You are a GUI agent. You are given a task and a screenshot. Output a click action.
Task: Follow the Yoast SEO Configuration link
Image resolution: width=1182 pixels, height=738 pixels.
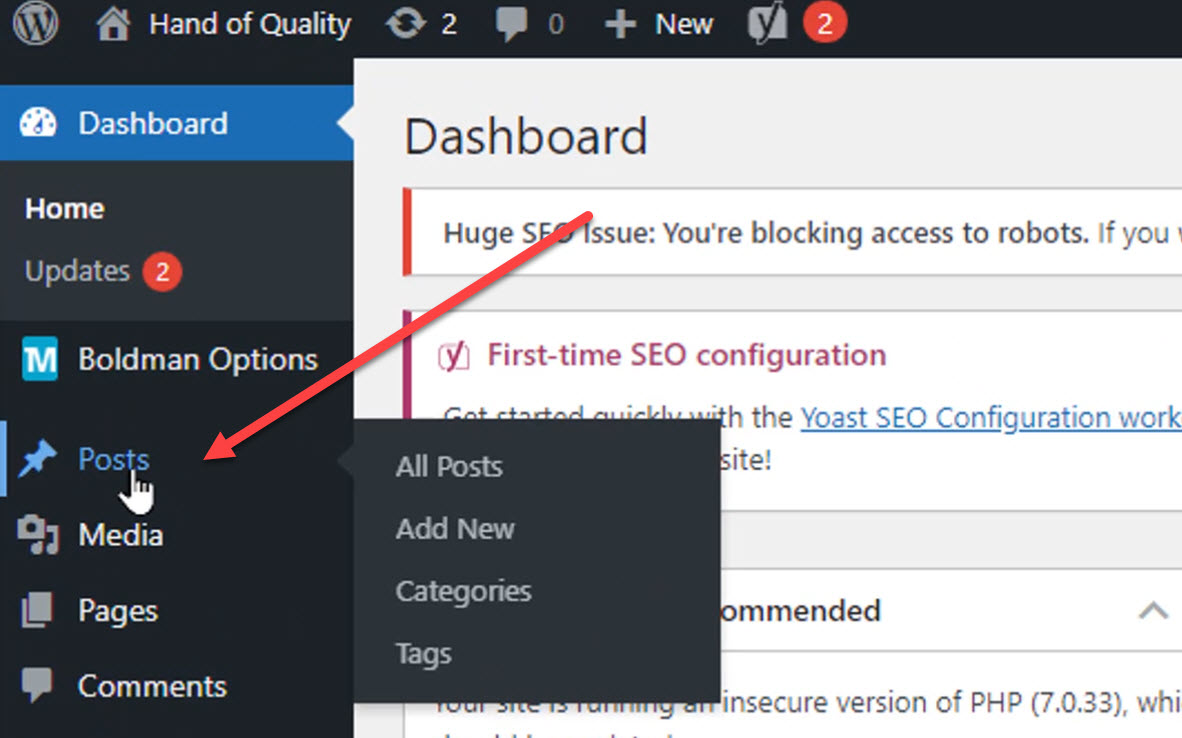991,418
